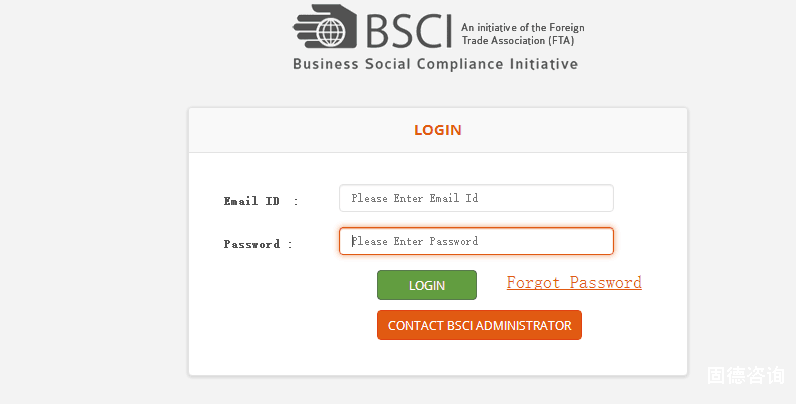Image resolution: width=796 pixels, height=404 pixels.
Task: Click the orange LOGIN panel heading
Action: (x=437, y=130)
